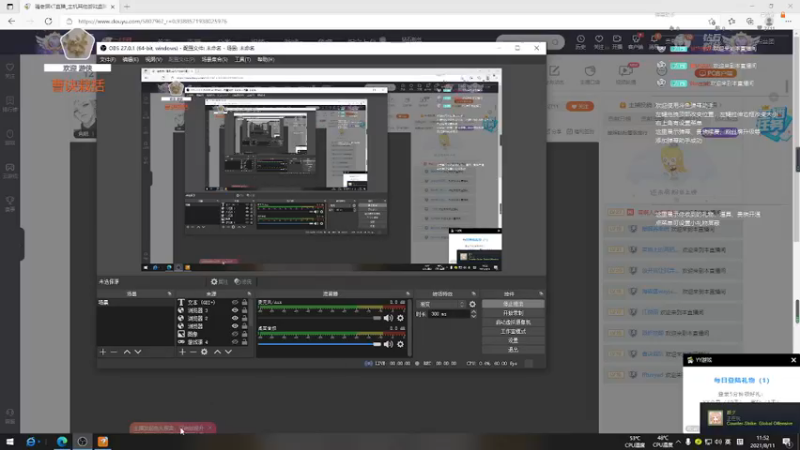Viewport: 800px width, 450px height.
Task: Click the 开始录制 button
Action: coord(513,313)
